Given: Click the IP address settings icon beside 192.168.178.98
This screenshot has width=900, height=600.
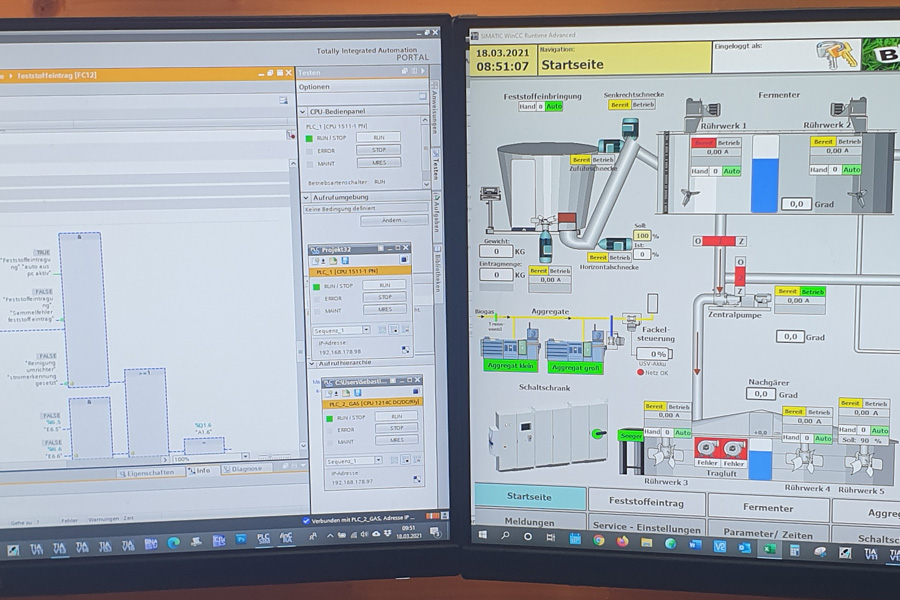Looking at the screenshot, I should (406, 349).
